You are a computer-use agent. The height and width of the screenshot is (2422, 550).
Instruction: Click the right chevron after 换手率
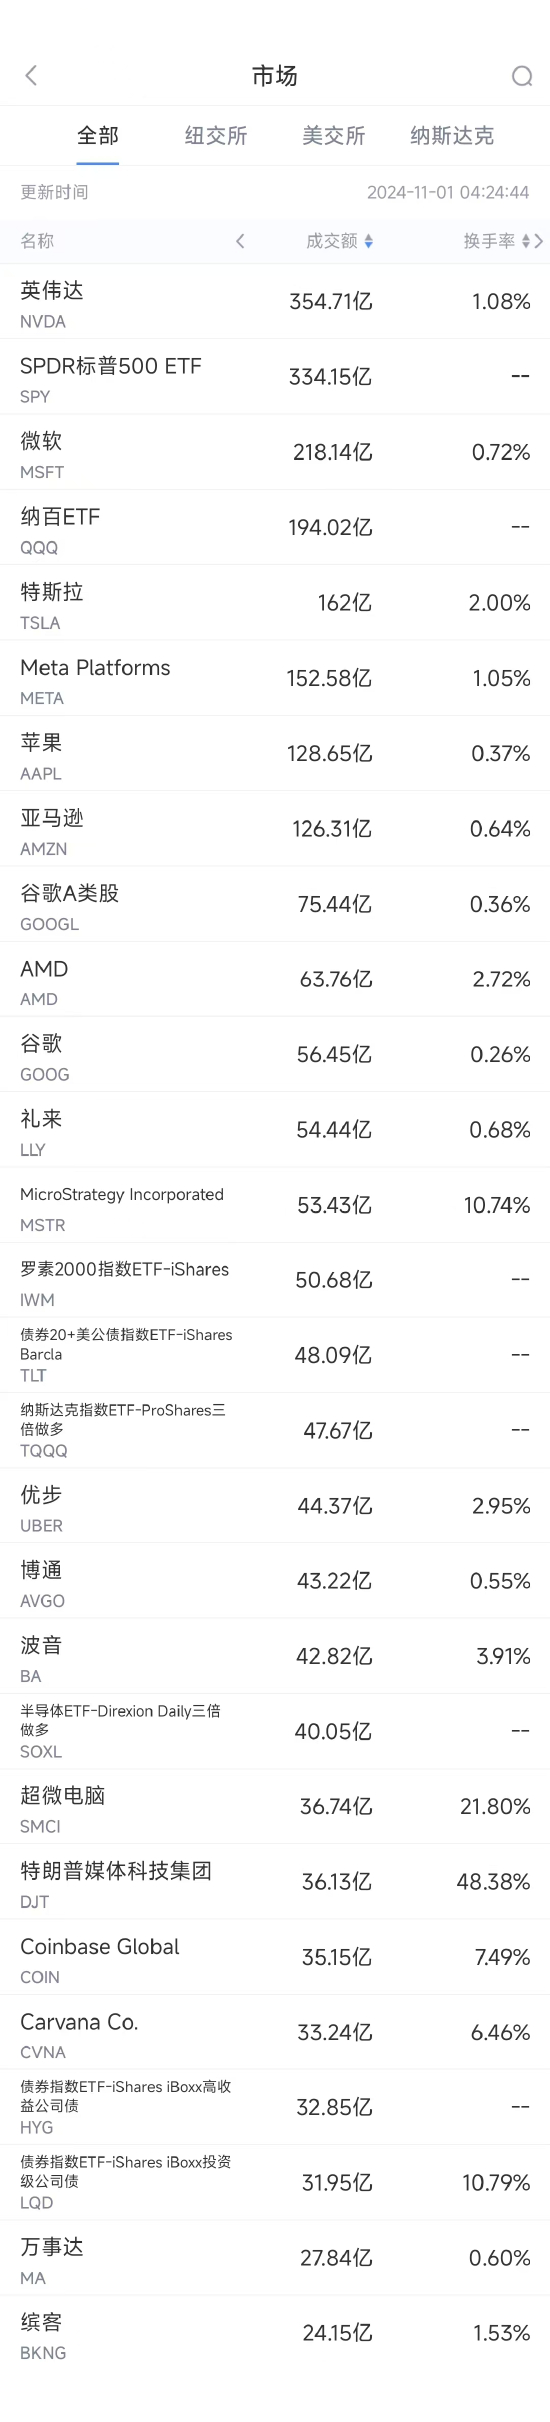pos(539,241)
